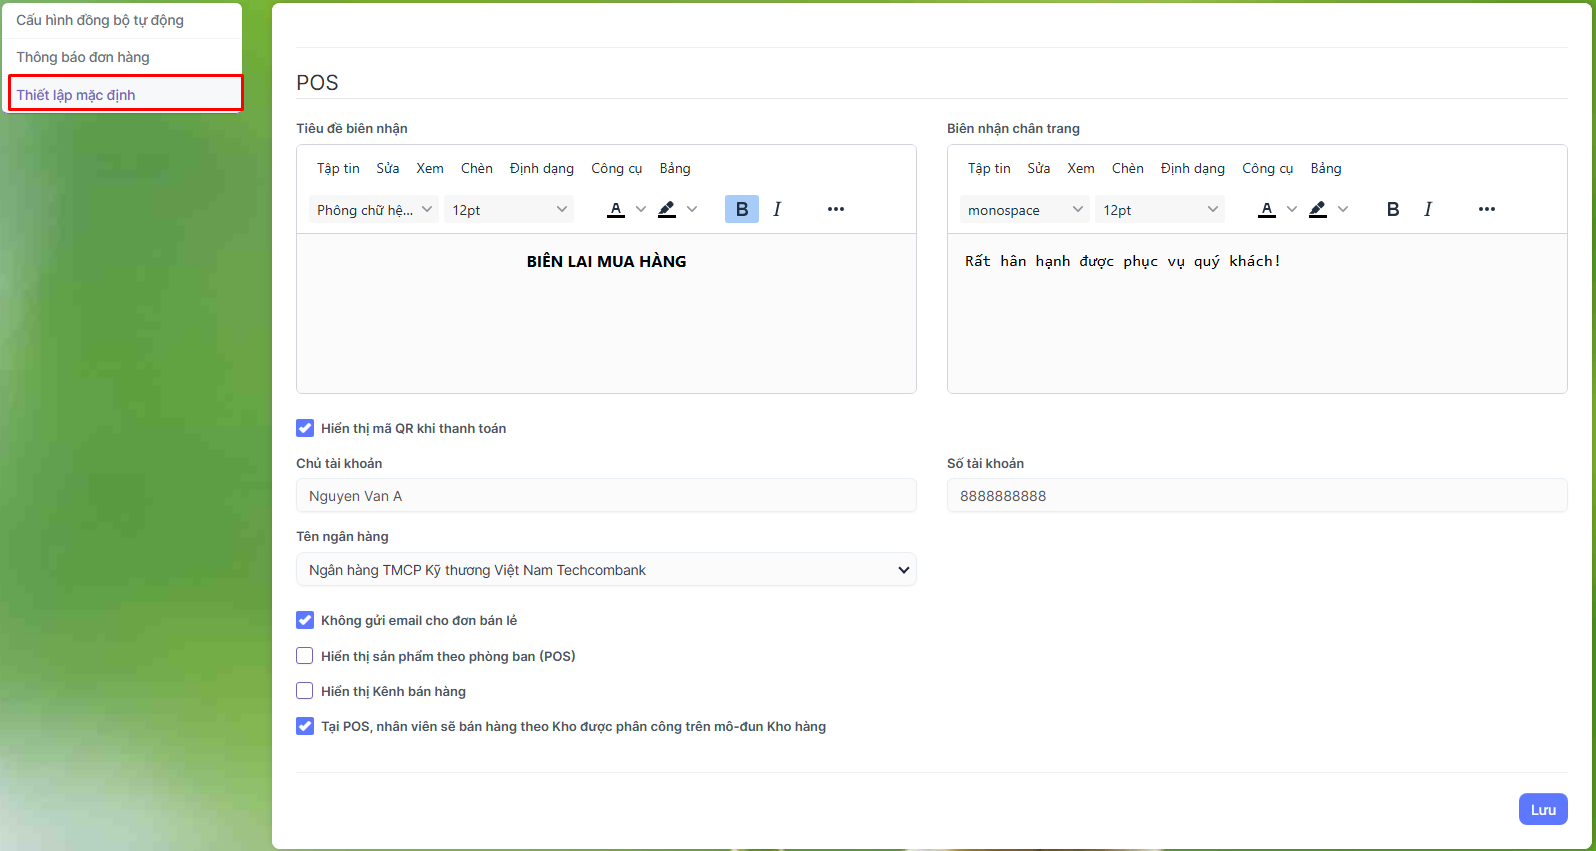Open 'Chèn' menu in footer editor
Viewport: 1596px width, 851px height.
click(1127, 168)
